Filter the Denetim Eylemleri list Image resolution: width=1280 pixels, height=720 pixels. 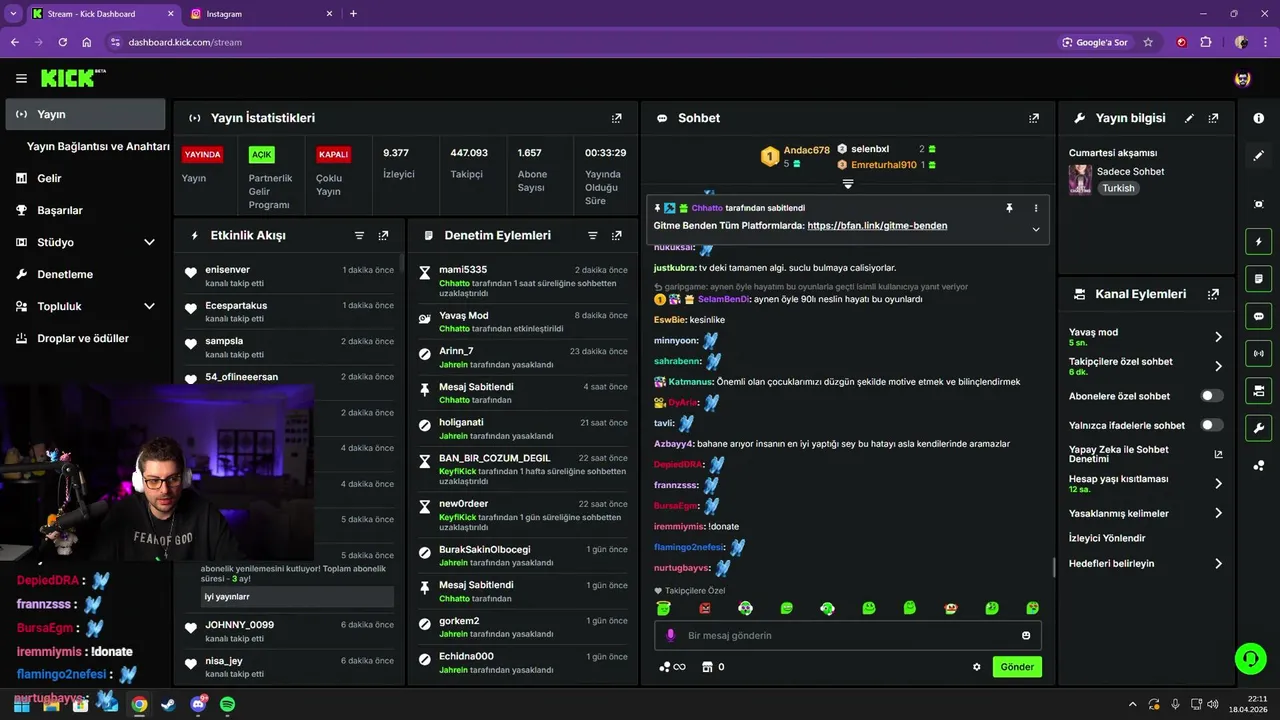pyautogui.click(x=593, y=235)
